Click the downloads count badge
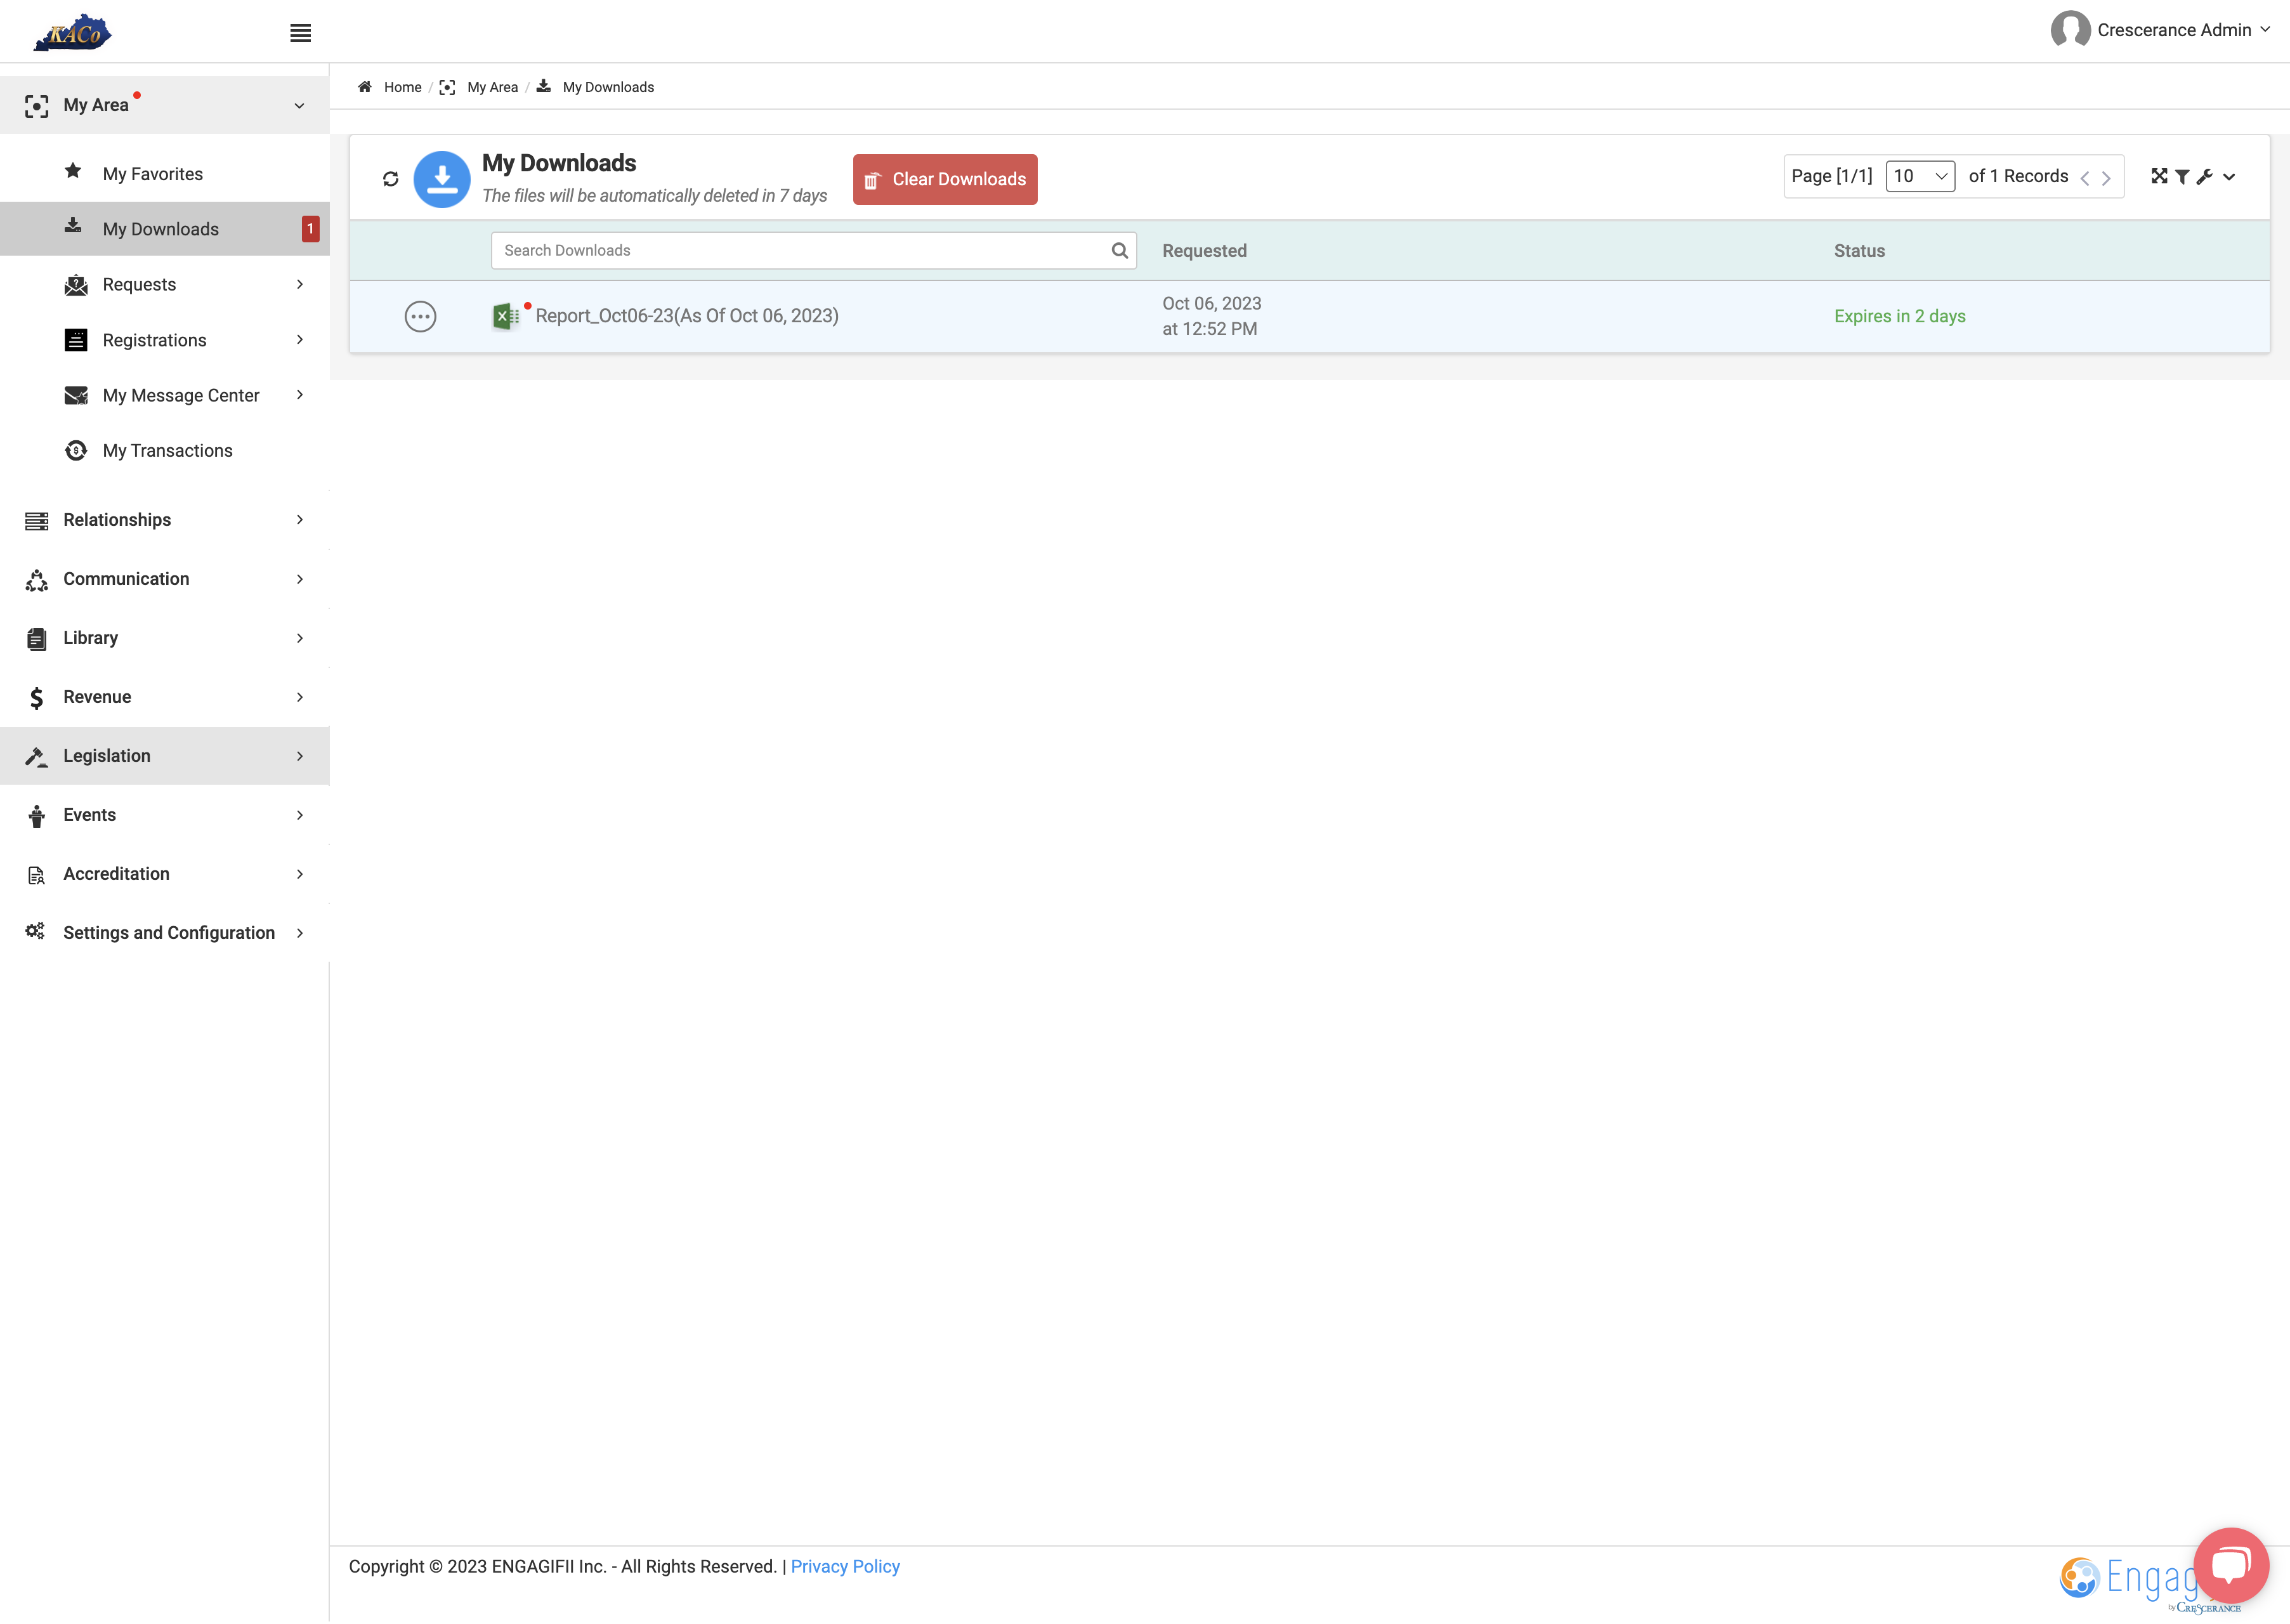This screenshot has width=2290, height=1624. coord(310,229)
